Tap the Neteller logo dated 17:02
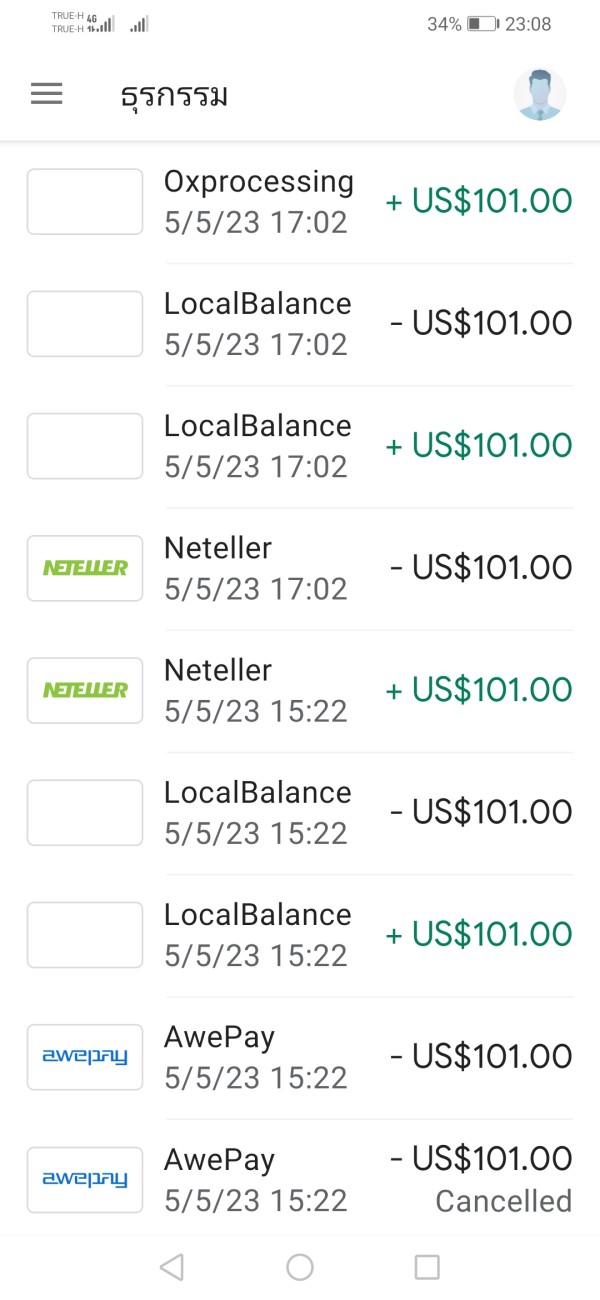The height and width of the screenshot is (1300, 600). coord(85,568)
